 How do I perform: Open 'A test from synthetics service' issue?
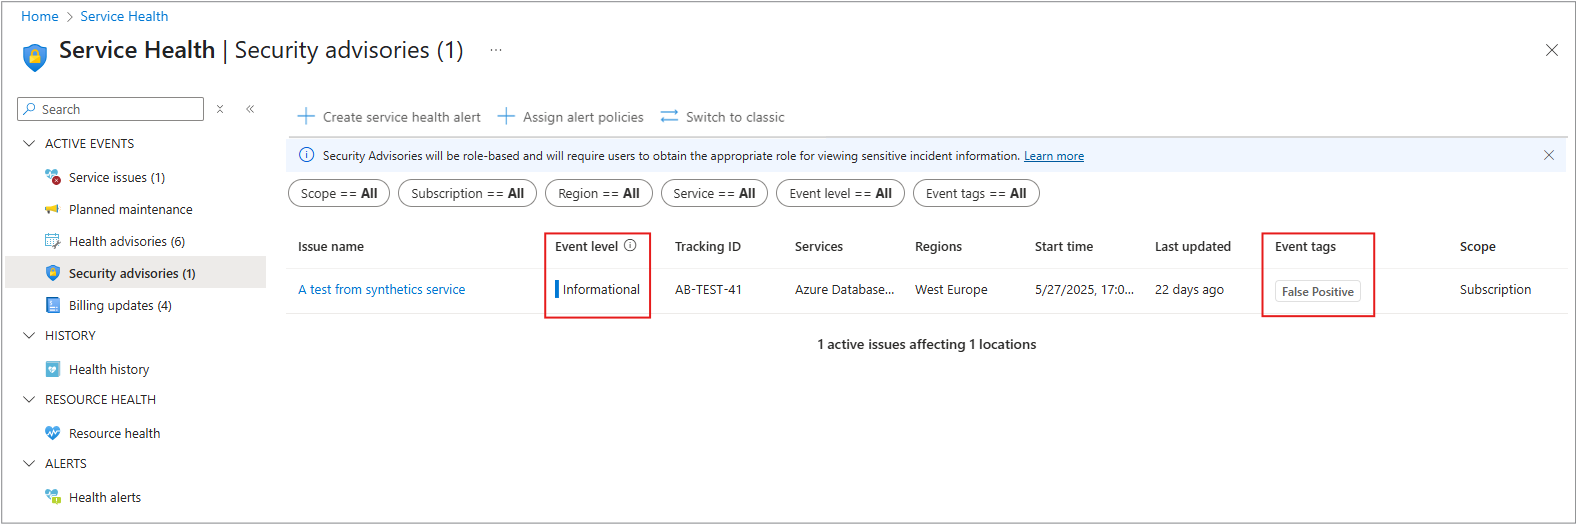[381, 289]
